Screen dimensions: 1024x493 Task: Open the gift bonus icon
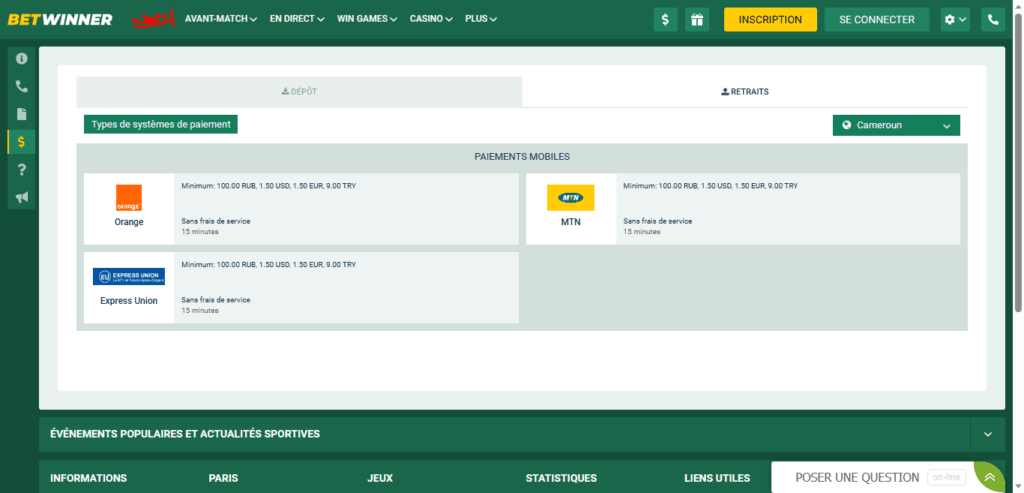697,20
